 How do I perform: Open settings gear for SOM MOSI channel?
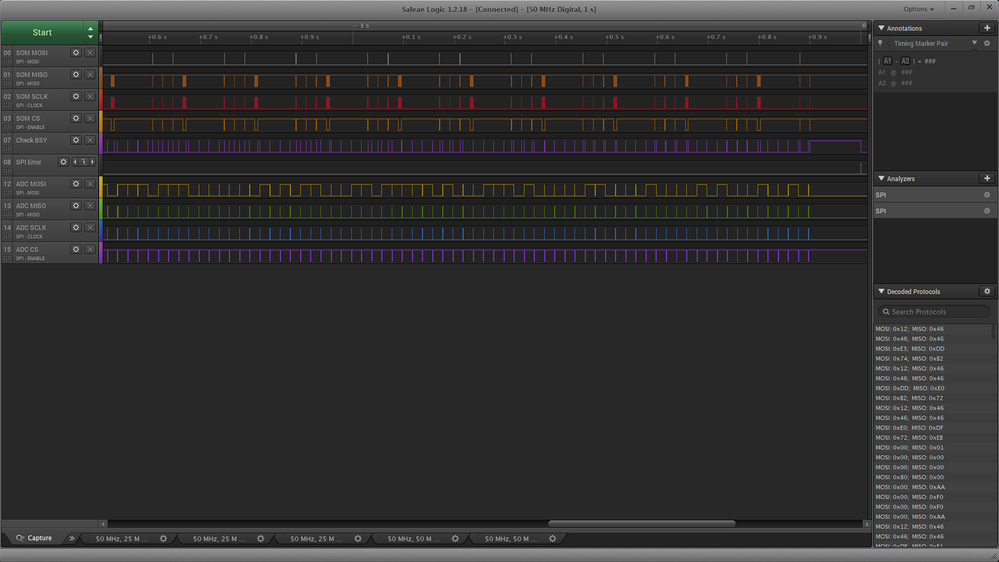76,53
